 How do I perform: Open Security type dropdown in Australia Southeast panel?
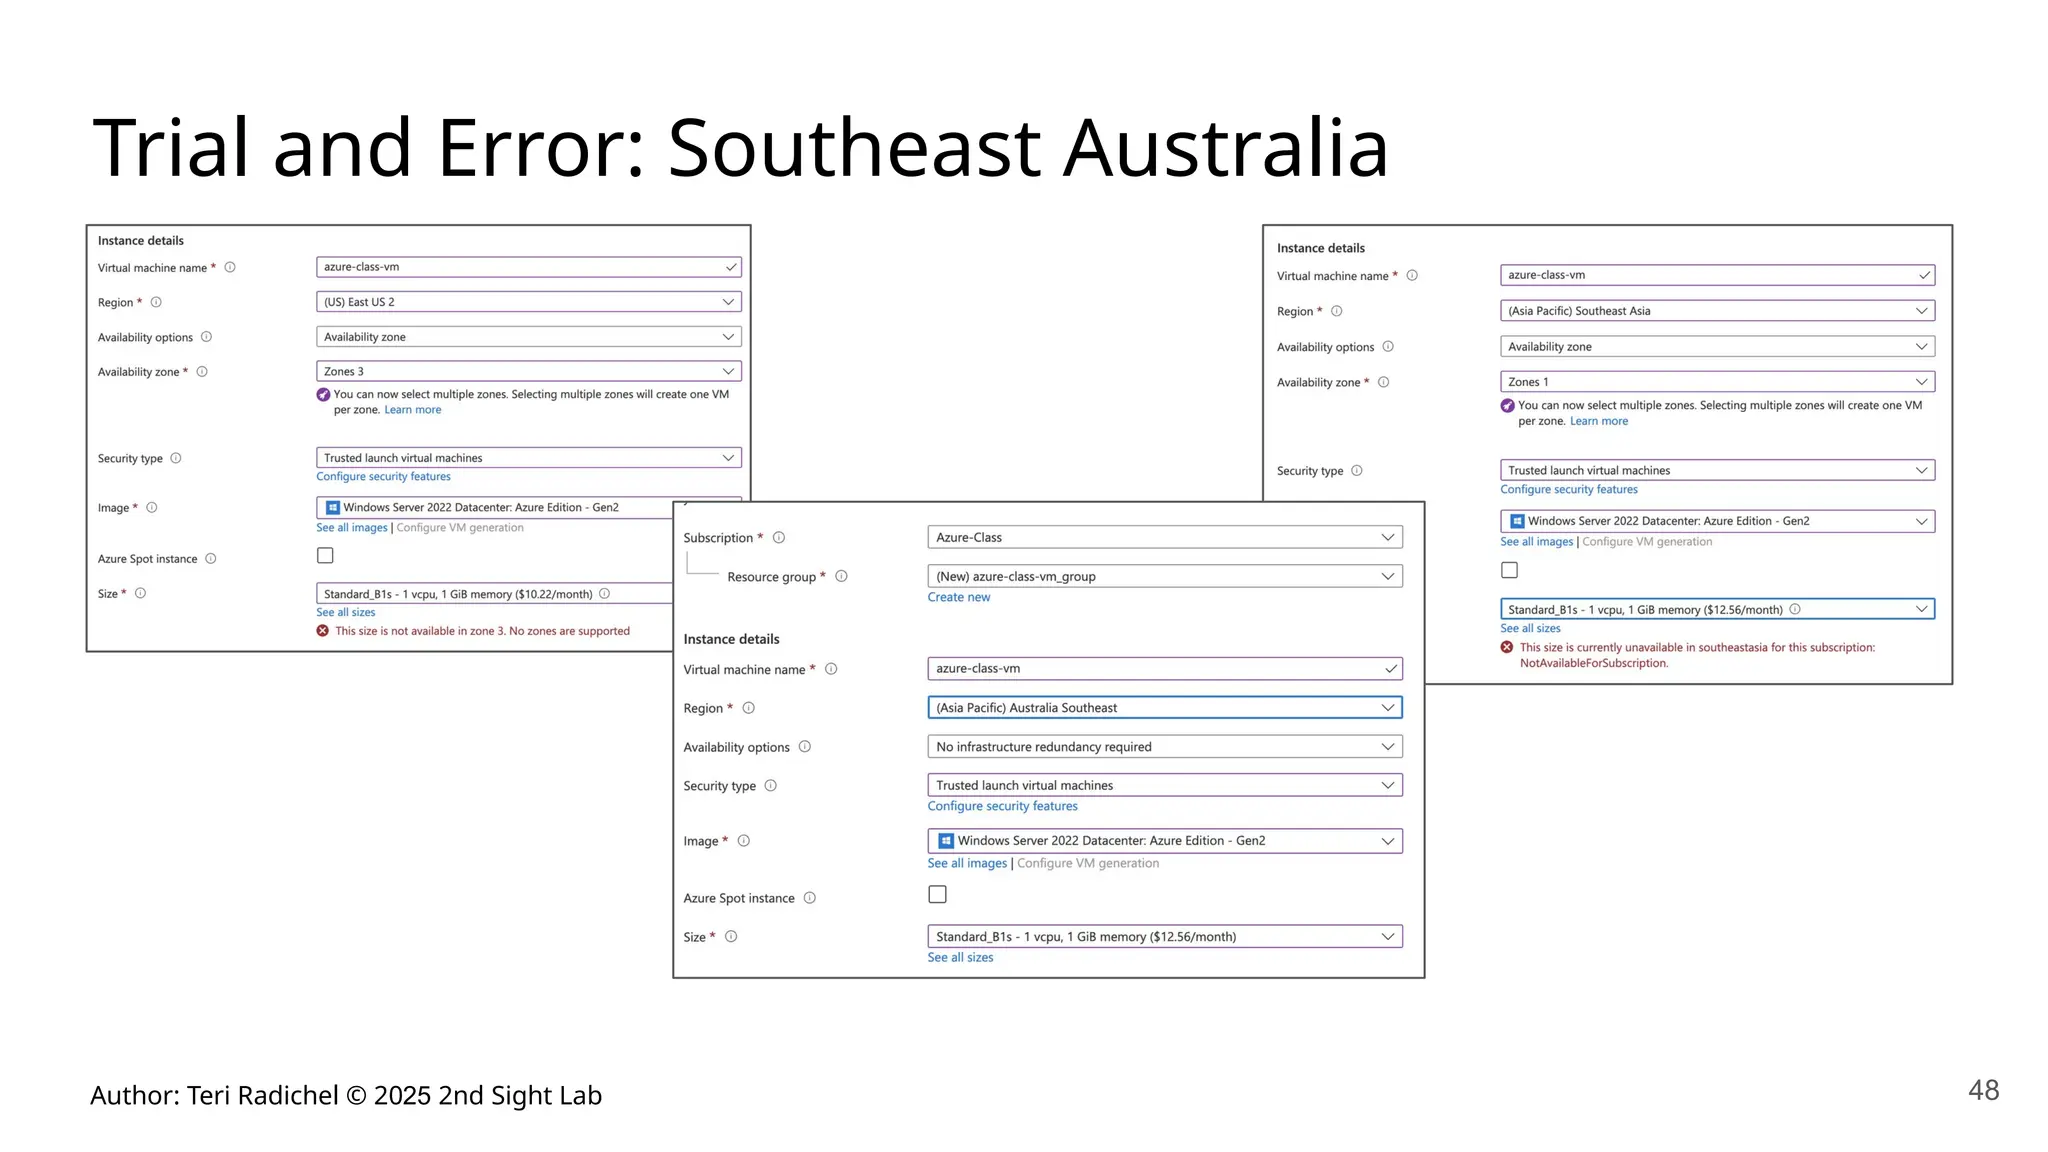(1165, 785)
